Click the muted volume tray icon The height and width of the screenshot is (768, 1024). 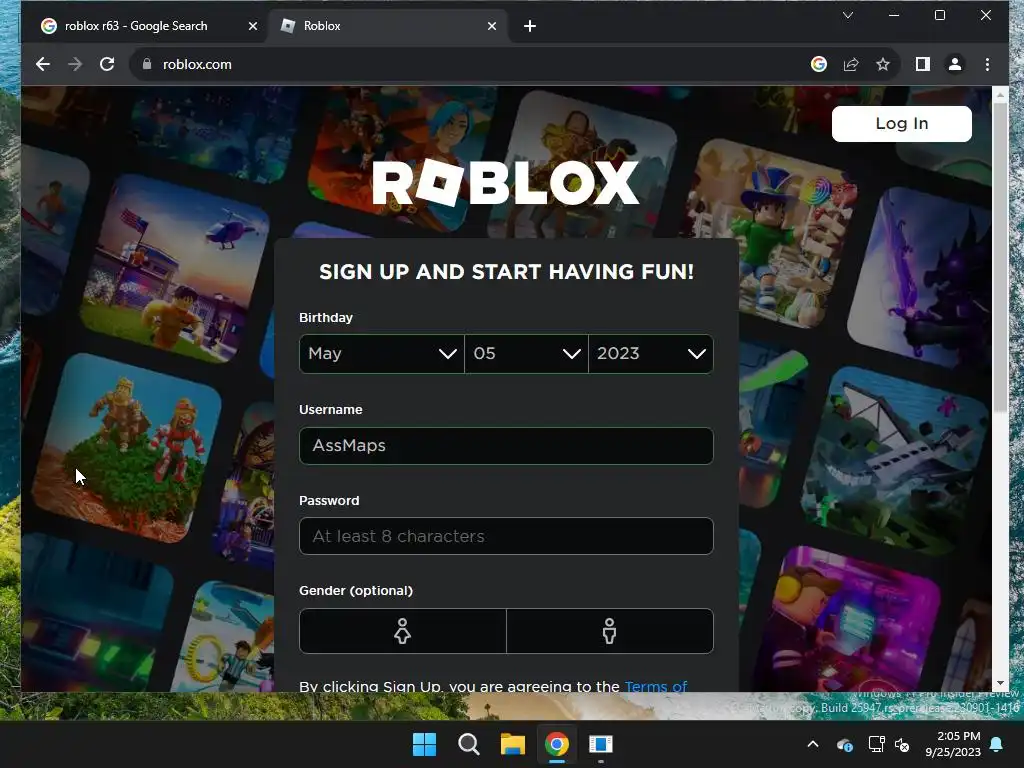point(902,744)
